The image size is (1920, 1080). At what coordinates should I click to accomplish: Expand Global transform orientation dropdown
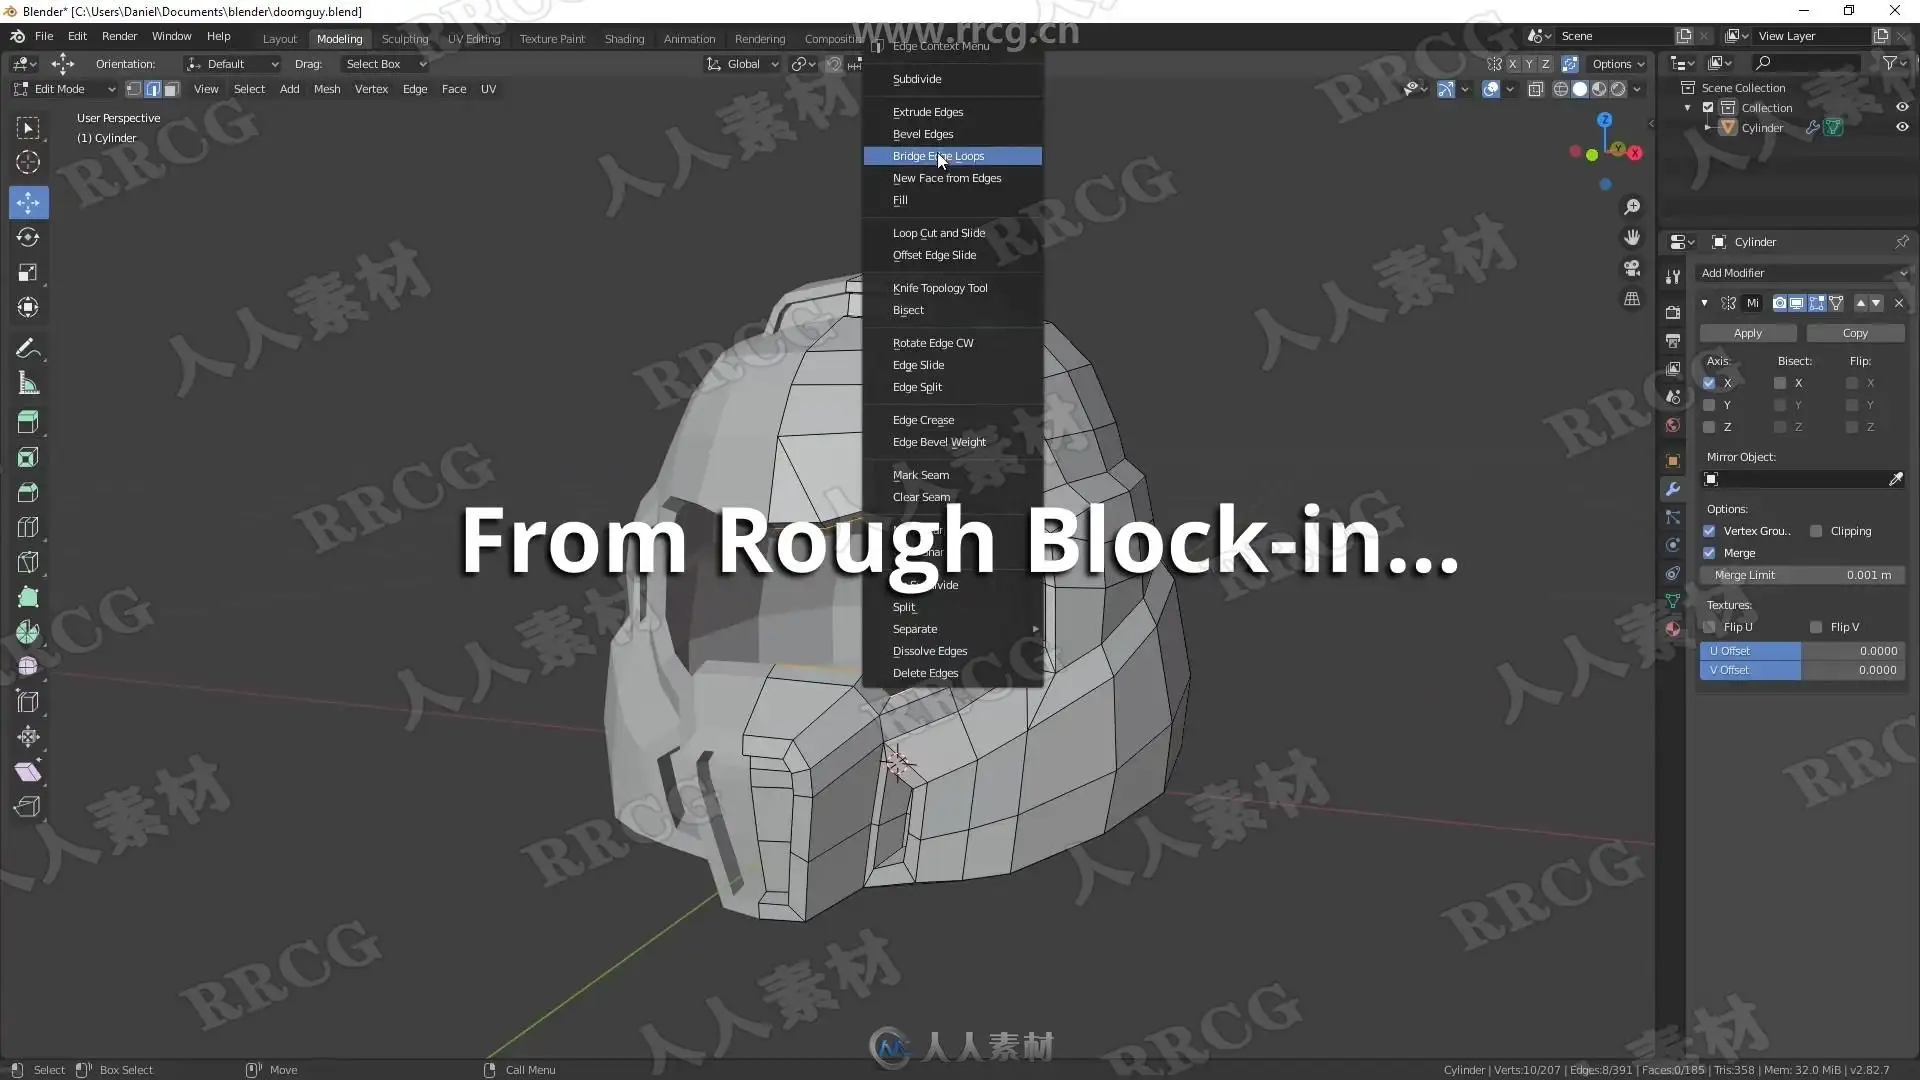point(742,64)
